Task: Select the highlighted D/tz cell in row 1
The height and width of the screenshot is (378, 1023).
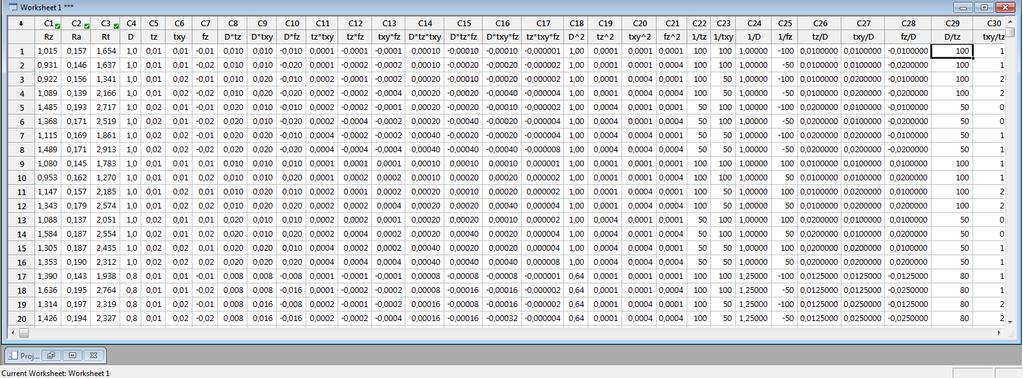Action: coord(952,51)
